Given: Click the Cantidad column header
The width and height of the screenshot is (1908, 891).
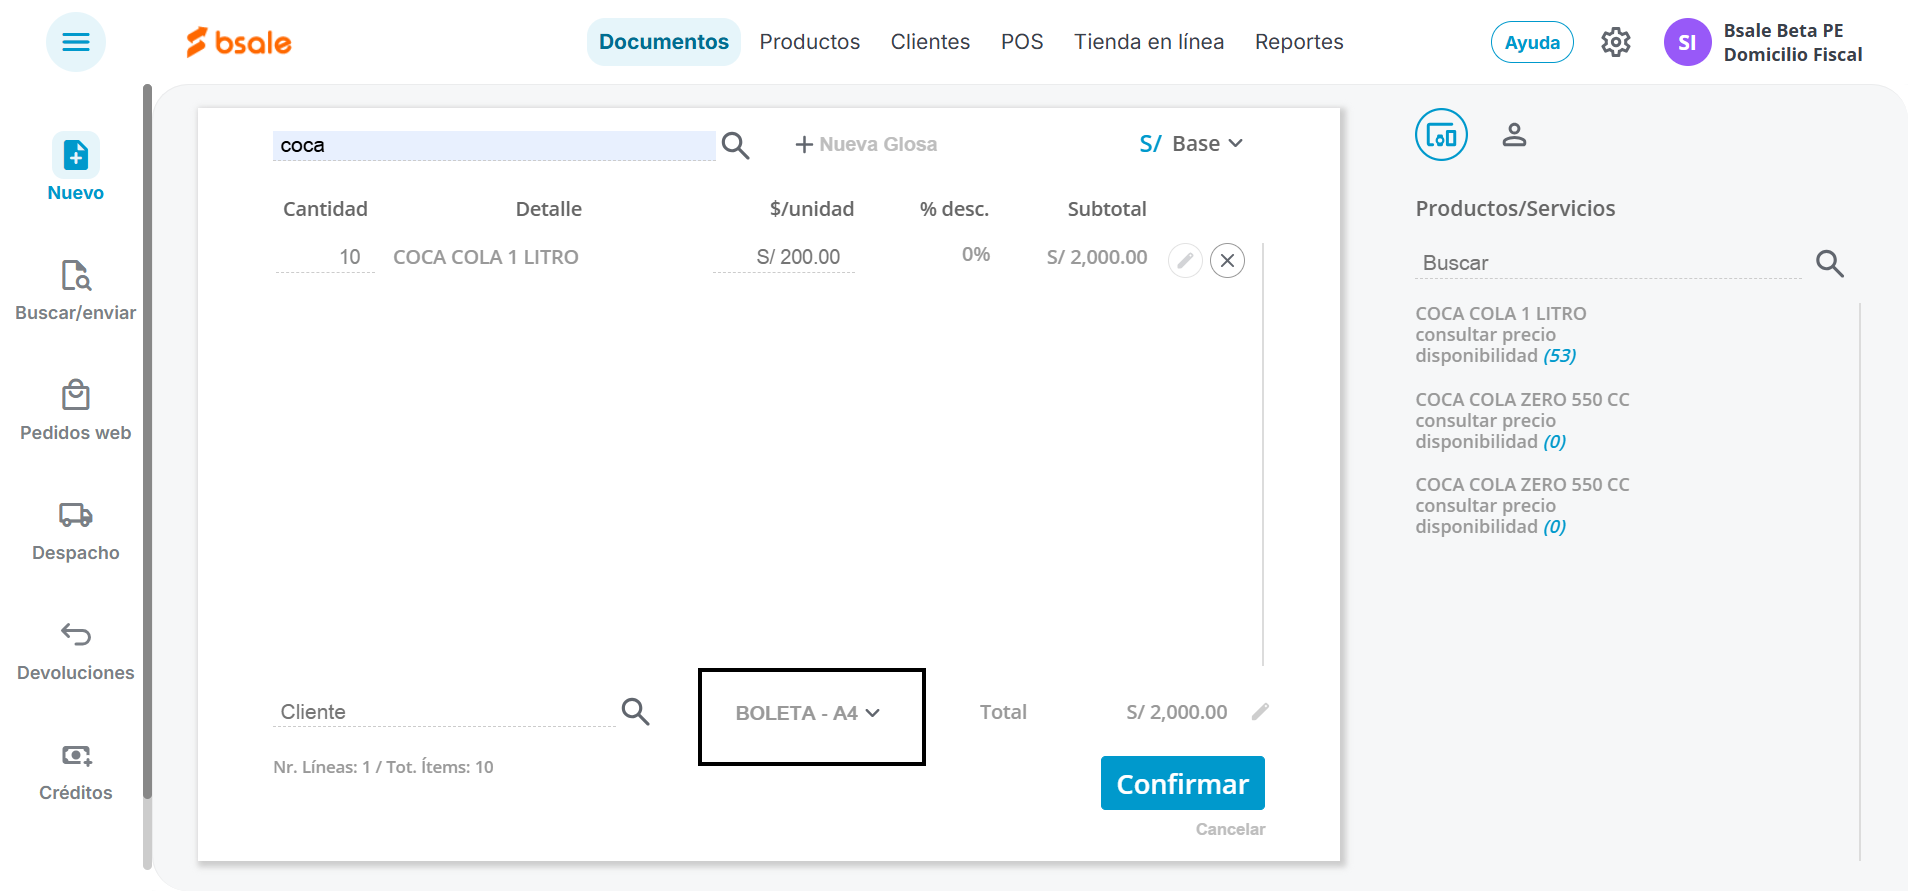Looking at the screenshot, I should point(325,209).
